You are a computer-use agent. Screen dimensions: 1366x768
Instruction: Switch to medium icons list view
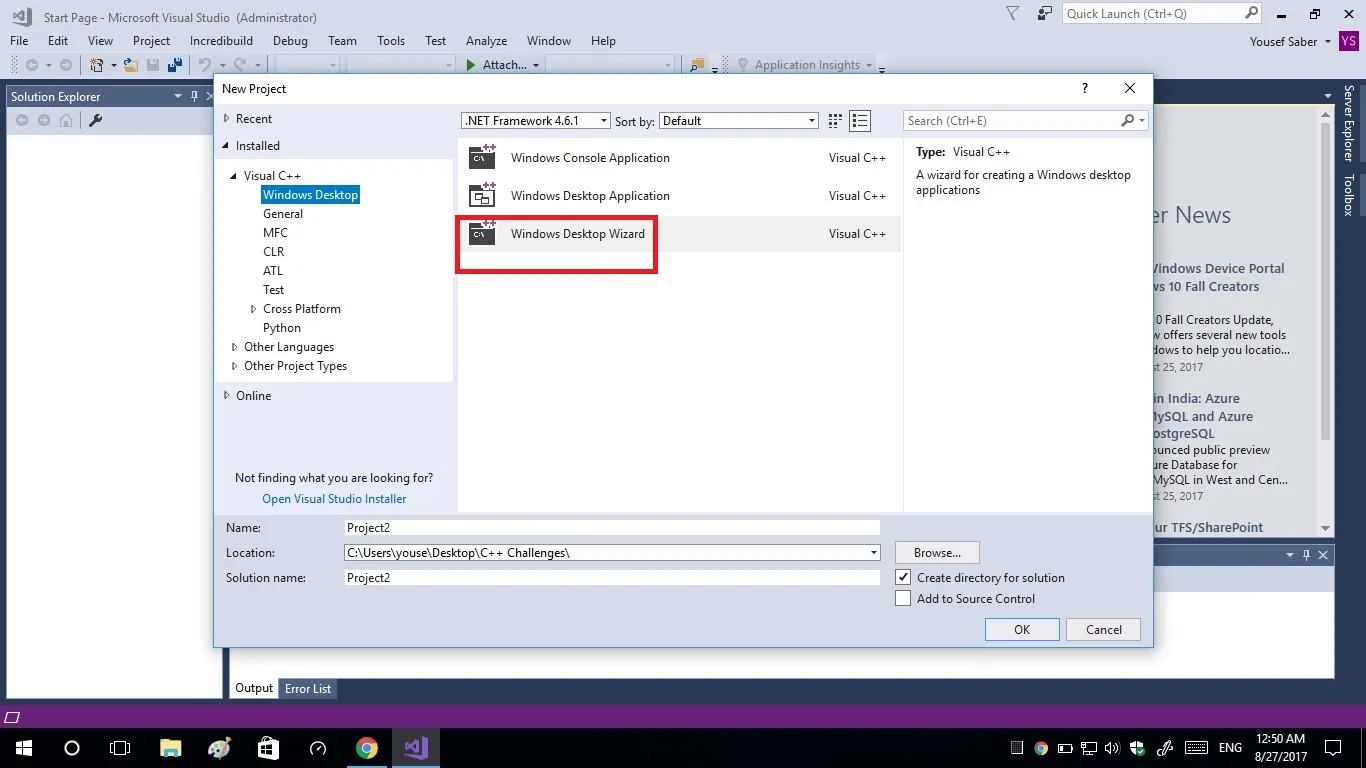860,121
